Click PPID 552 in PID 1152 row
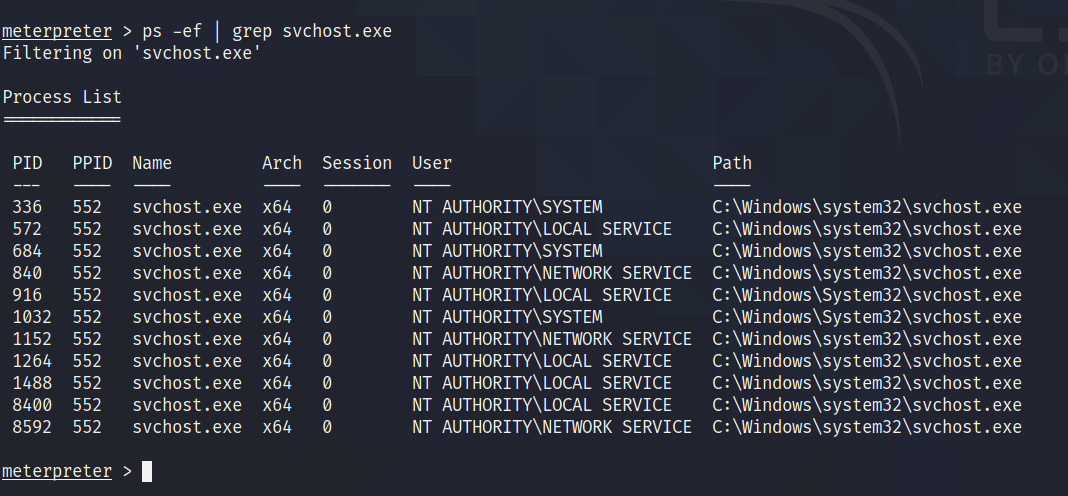The width and height of the screenshot is (1068, 496). point(87,339)
